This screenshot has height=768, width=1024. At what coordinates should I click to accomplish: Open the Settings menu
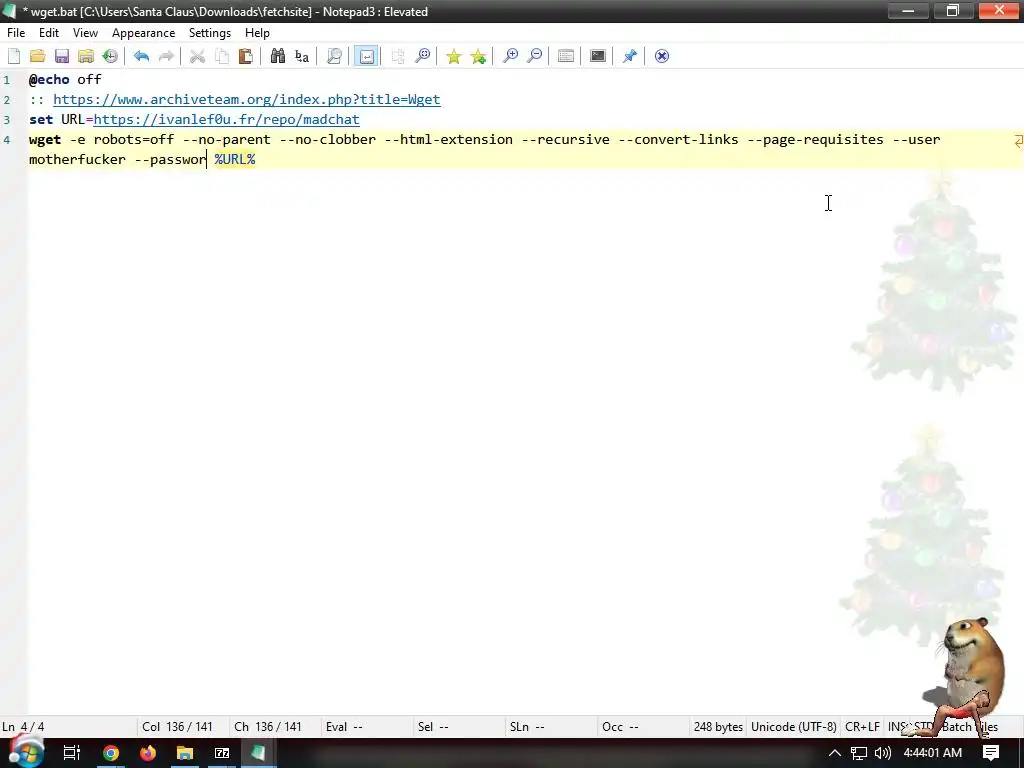pos(210,33)
